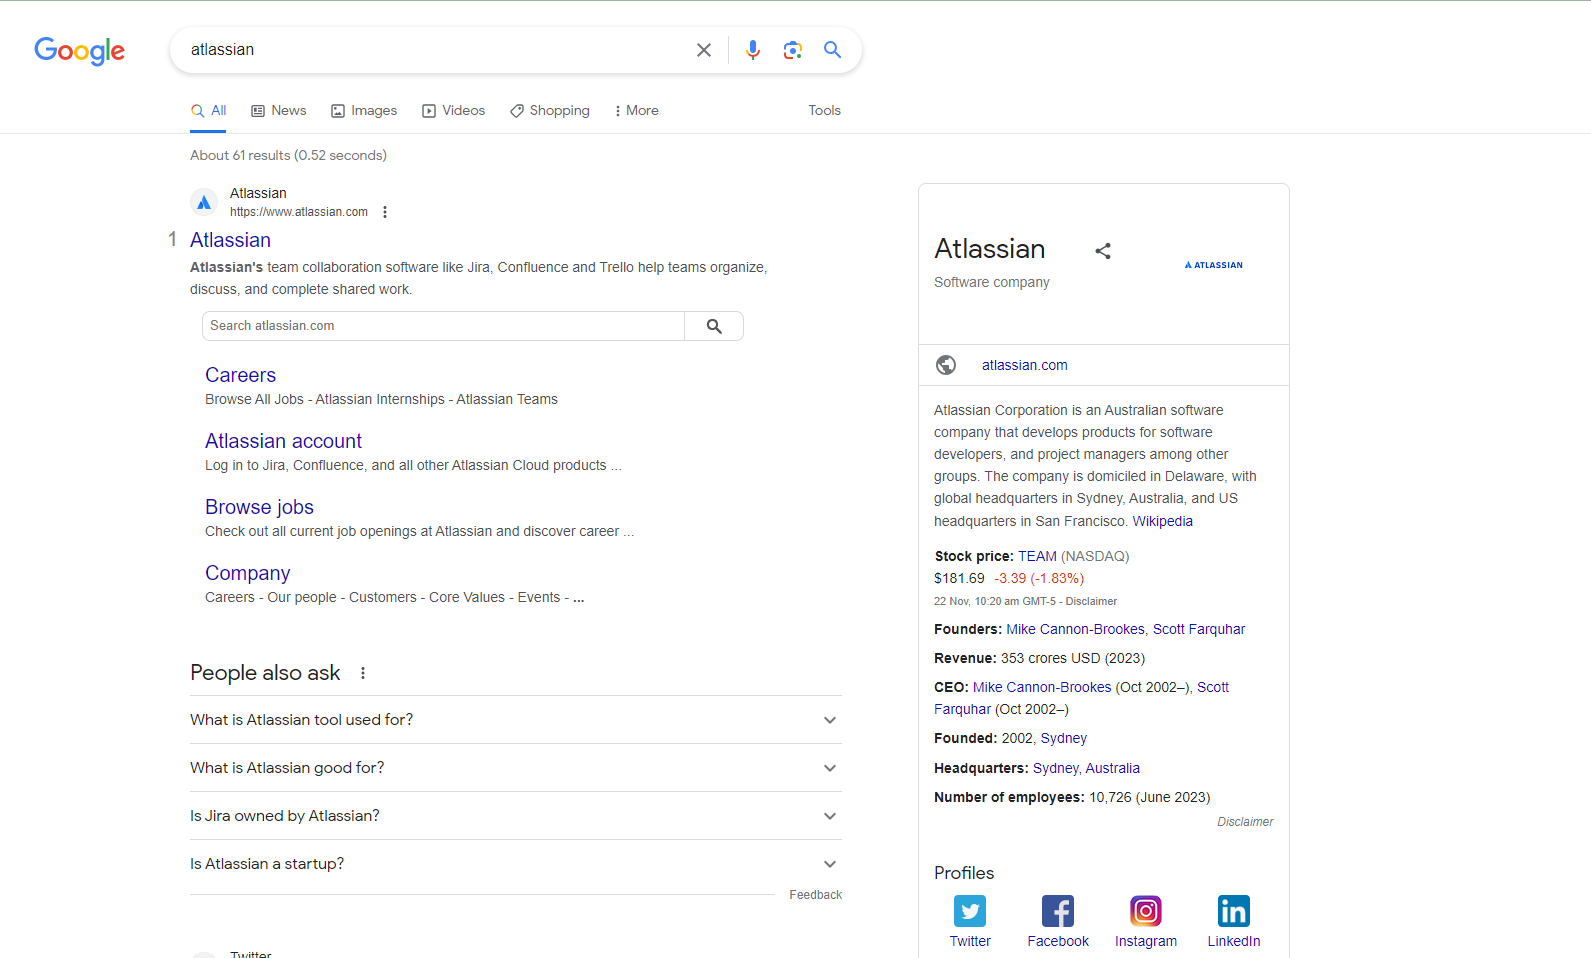Click the LinkedIn profile label

[x=1234, y=941]
